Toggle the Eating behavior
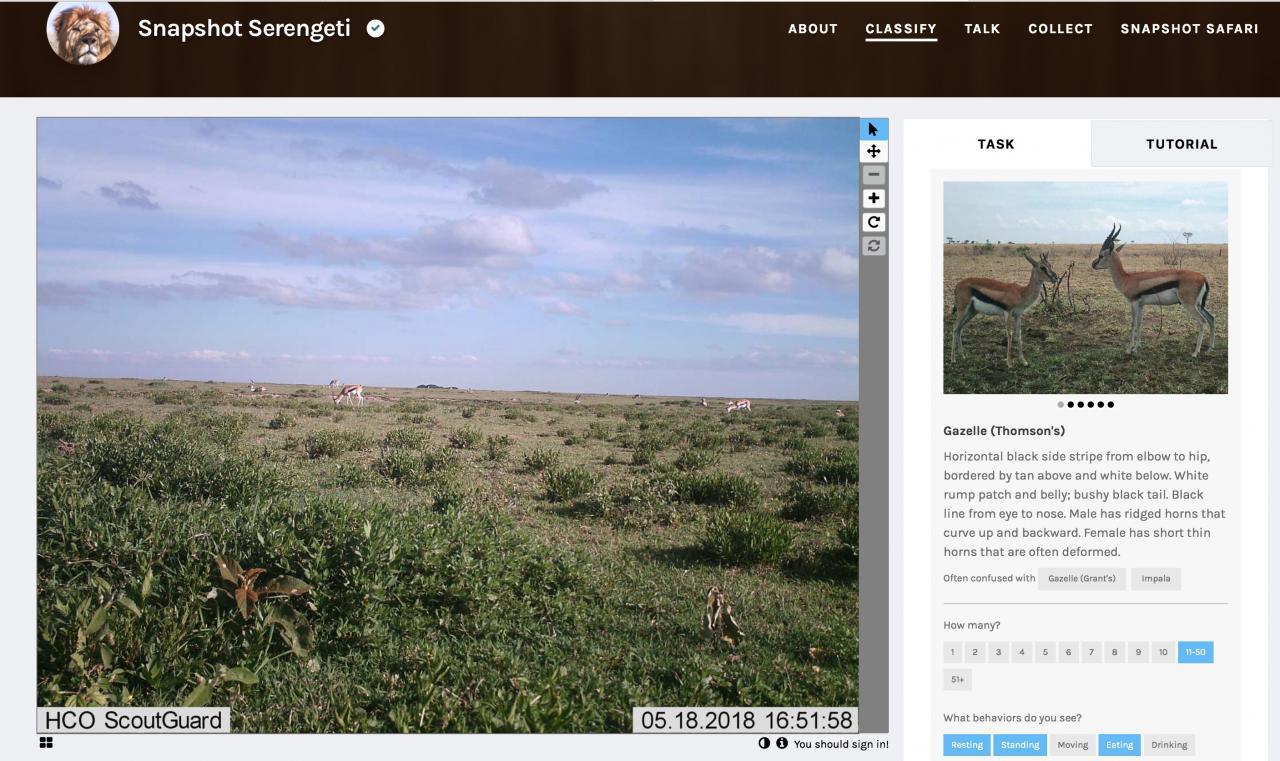This screenshot has height=761, width=1280. 1120,745
